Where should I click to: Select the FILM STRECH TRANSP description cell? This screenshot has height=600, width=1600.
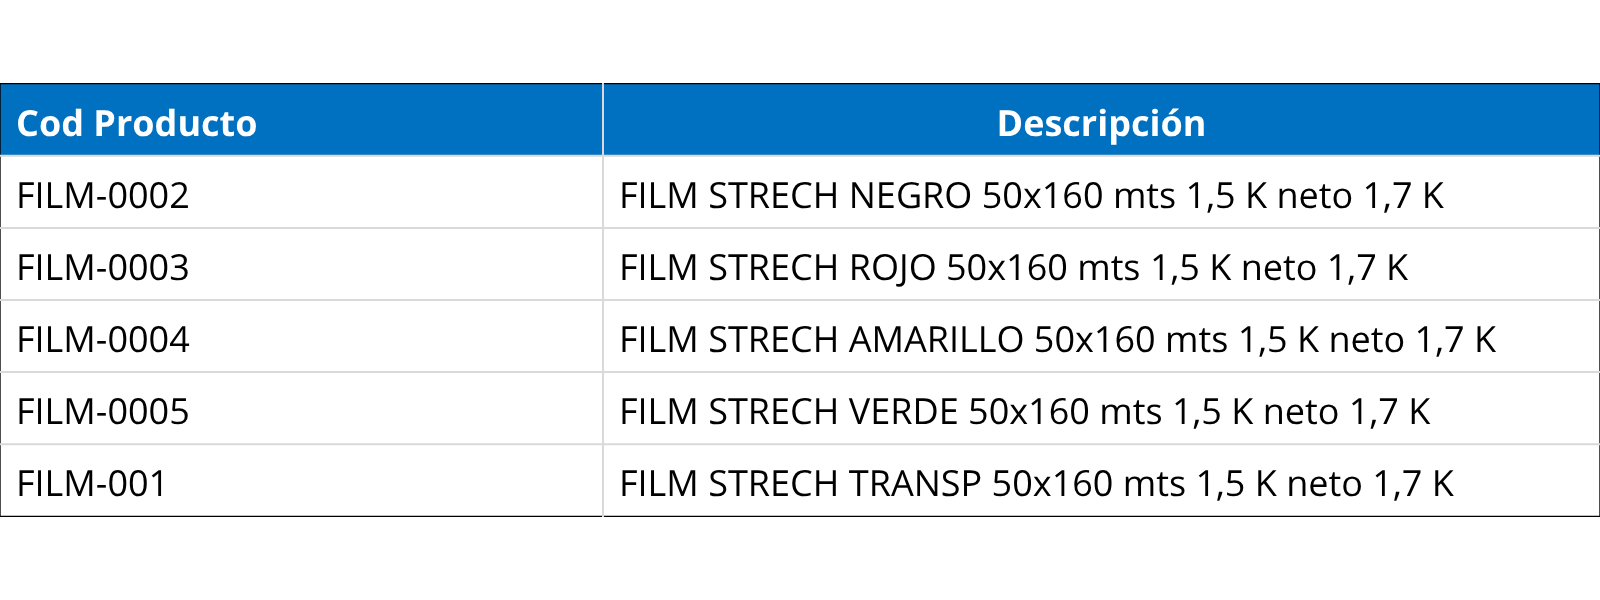tap(1101, 481)
